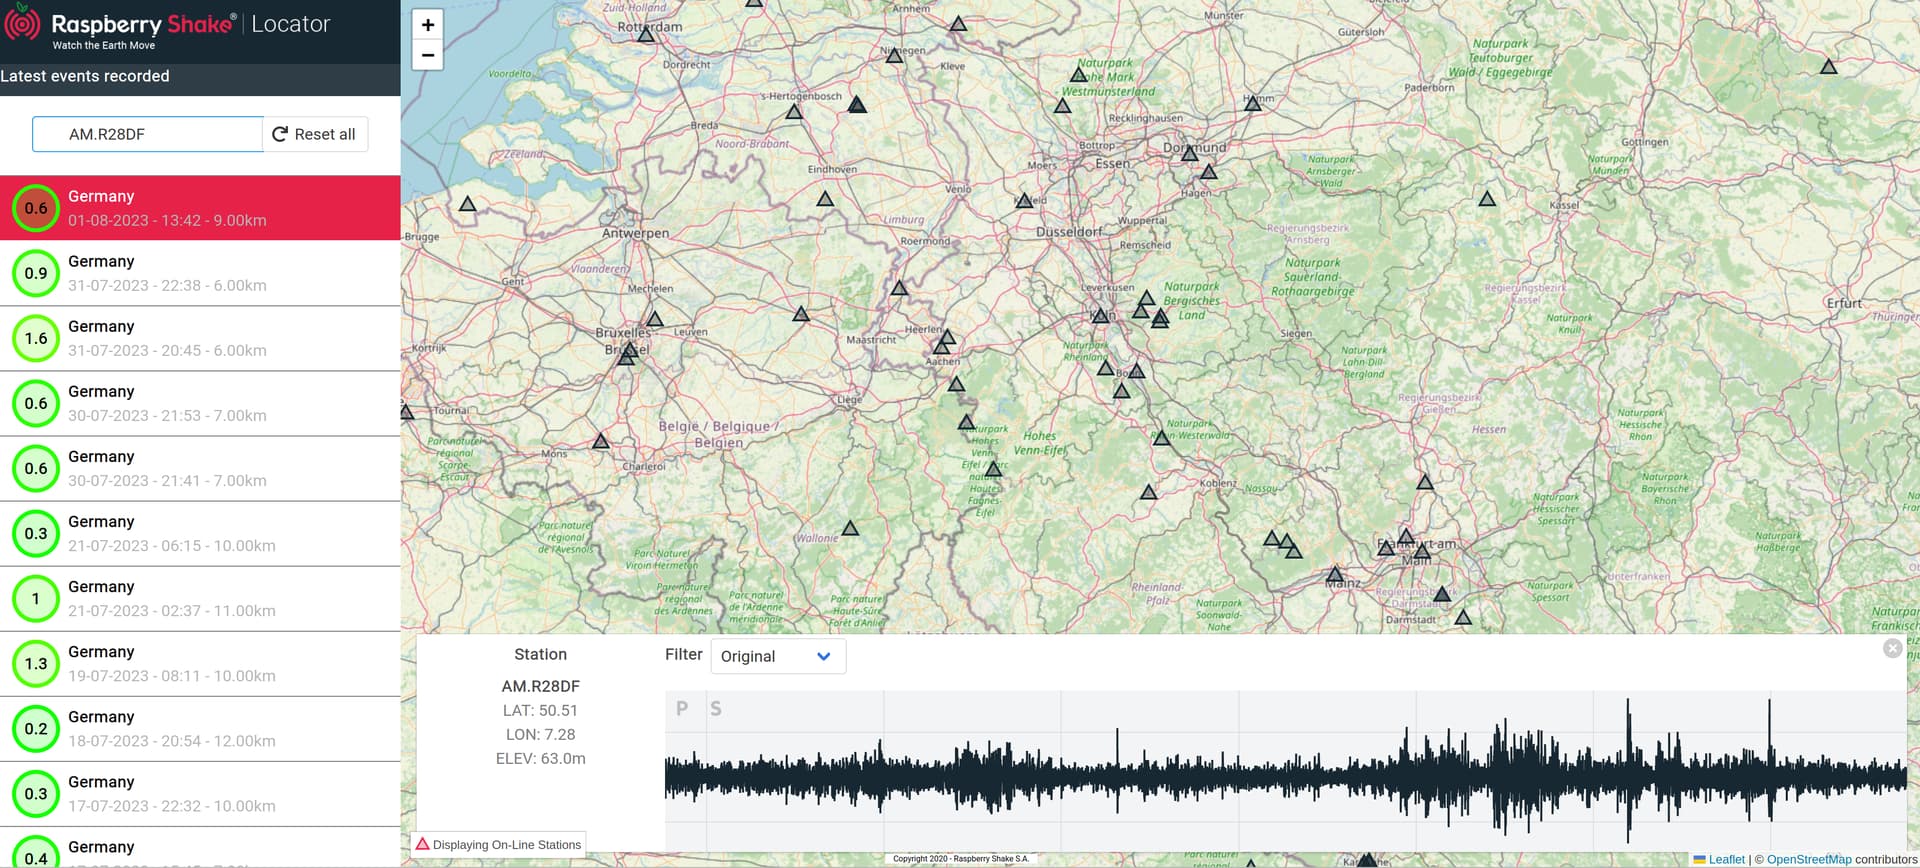This screenshot has height=868, width=1920.
Task: Click the Latest events recorded header
Action: tap(85, 76)
